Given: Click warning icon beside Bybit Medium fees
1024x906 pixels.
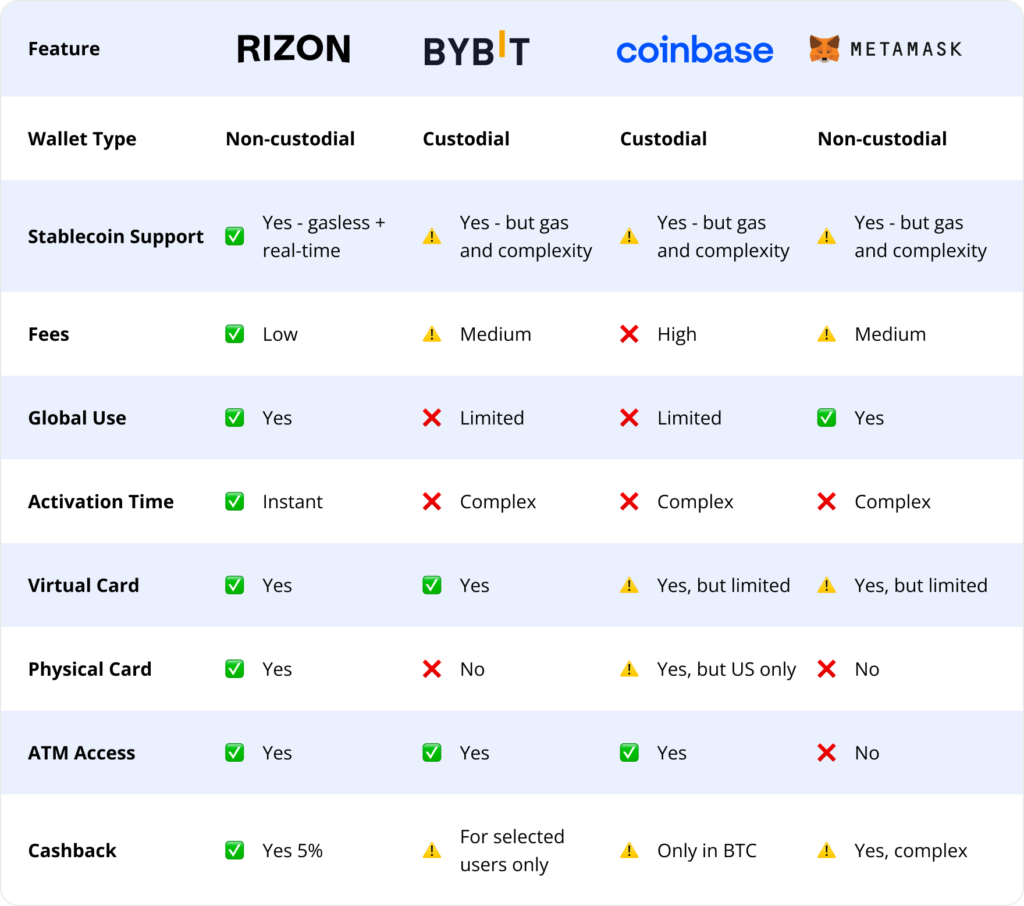Looking at the screenshot, I should tap(432, 334).
